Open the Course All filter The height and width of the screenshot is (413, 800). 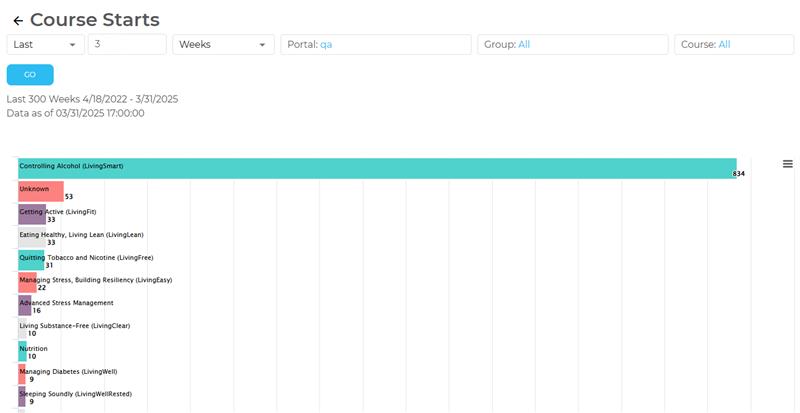point(733,45)
